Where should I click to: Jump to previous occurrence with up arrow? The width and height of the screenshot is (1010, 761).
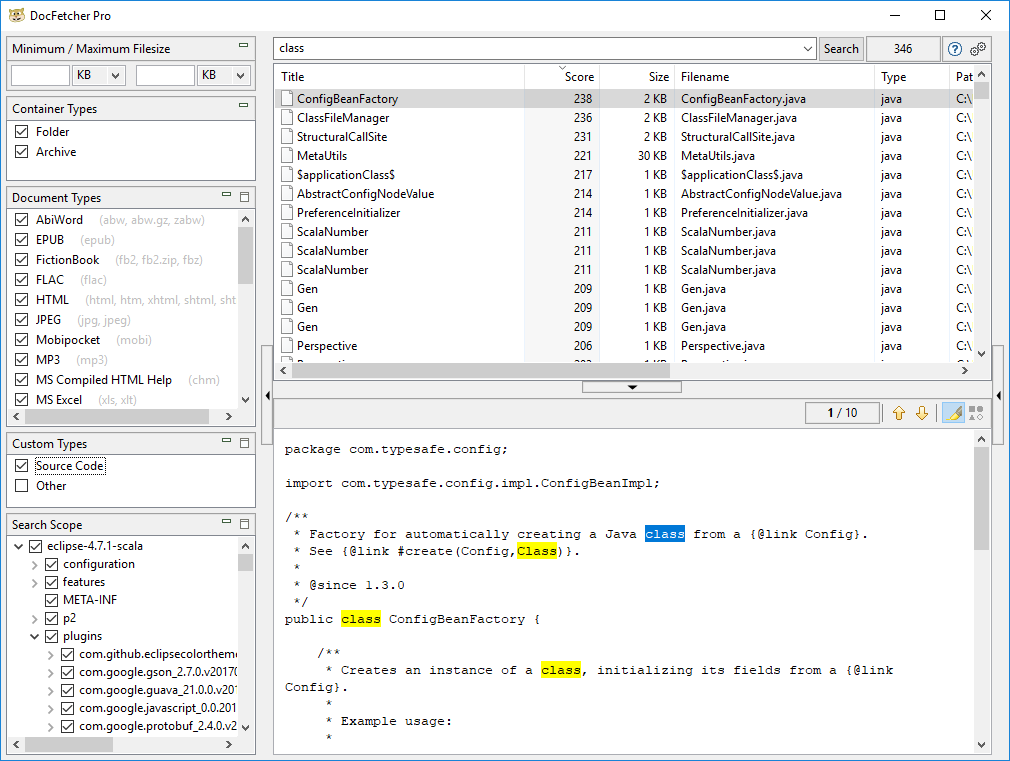tap(899, 413)
